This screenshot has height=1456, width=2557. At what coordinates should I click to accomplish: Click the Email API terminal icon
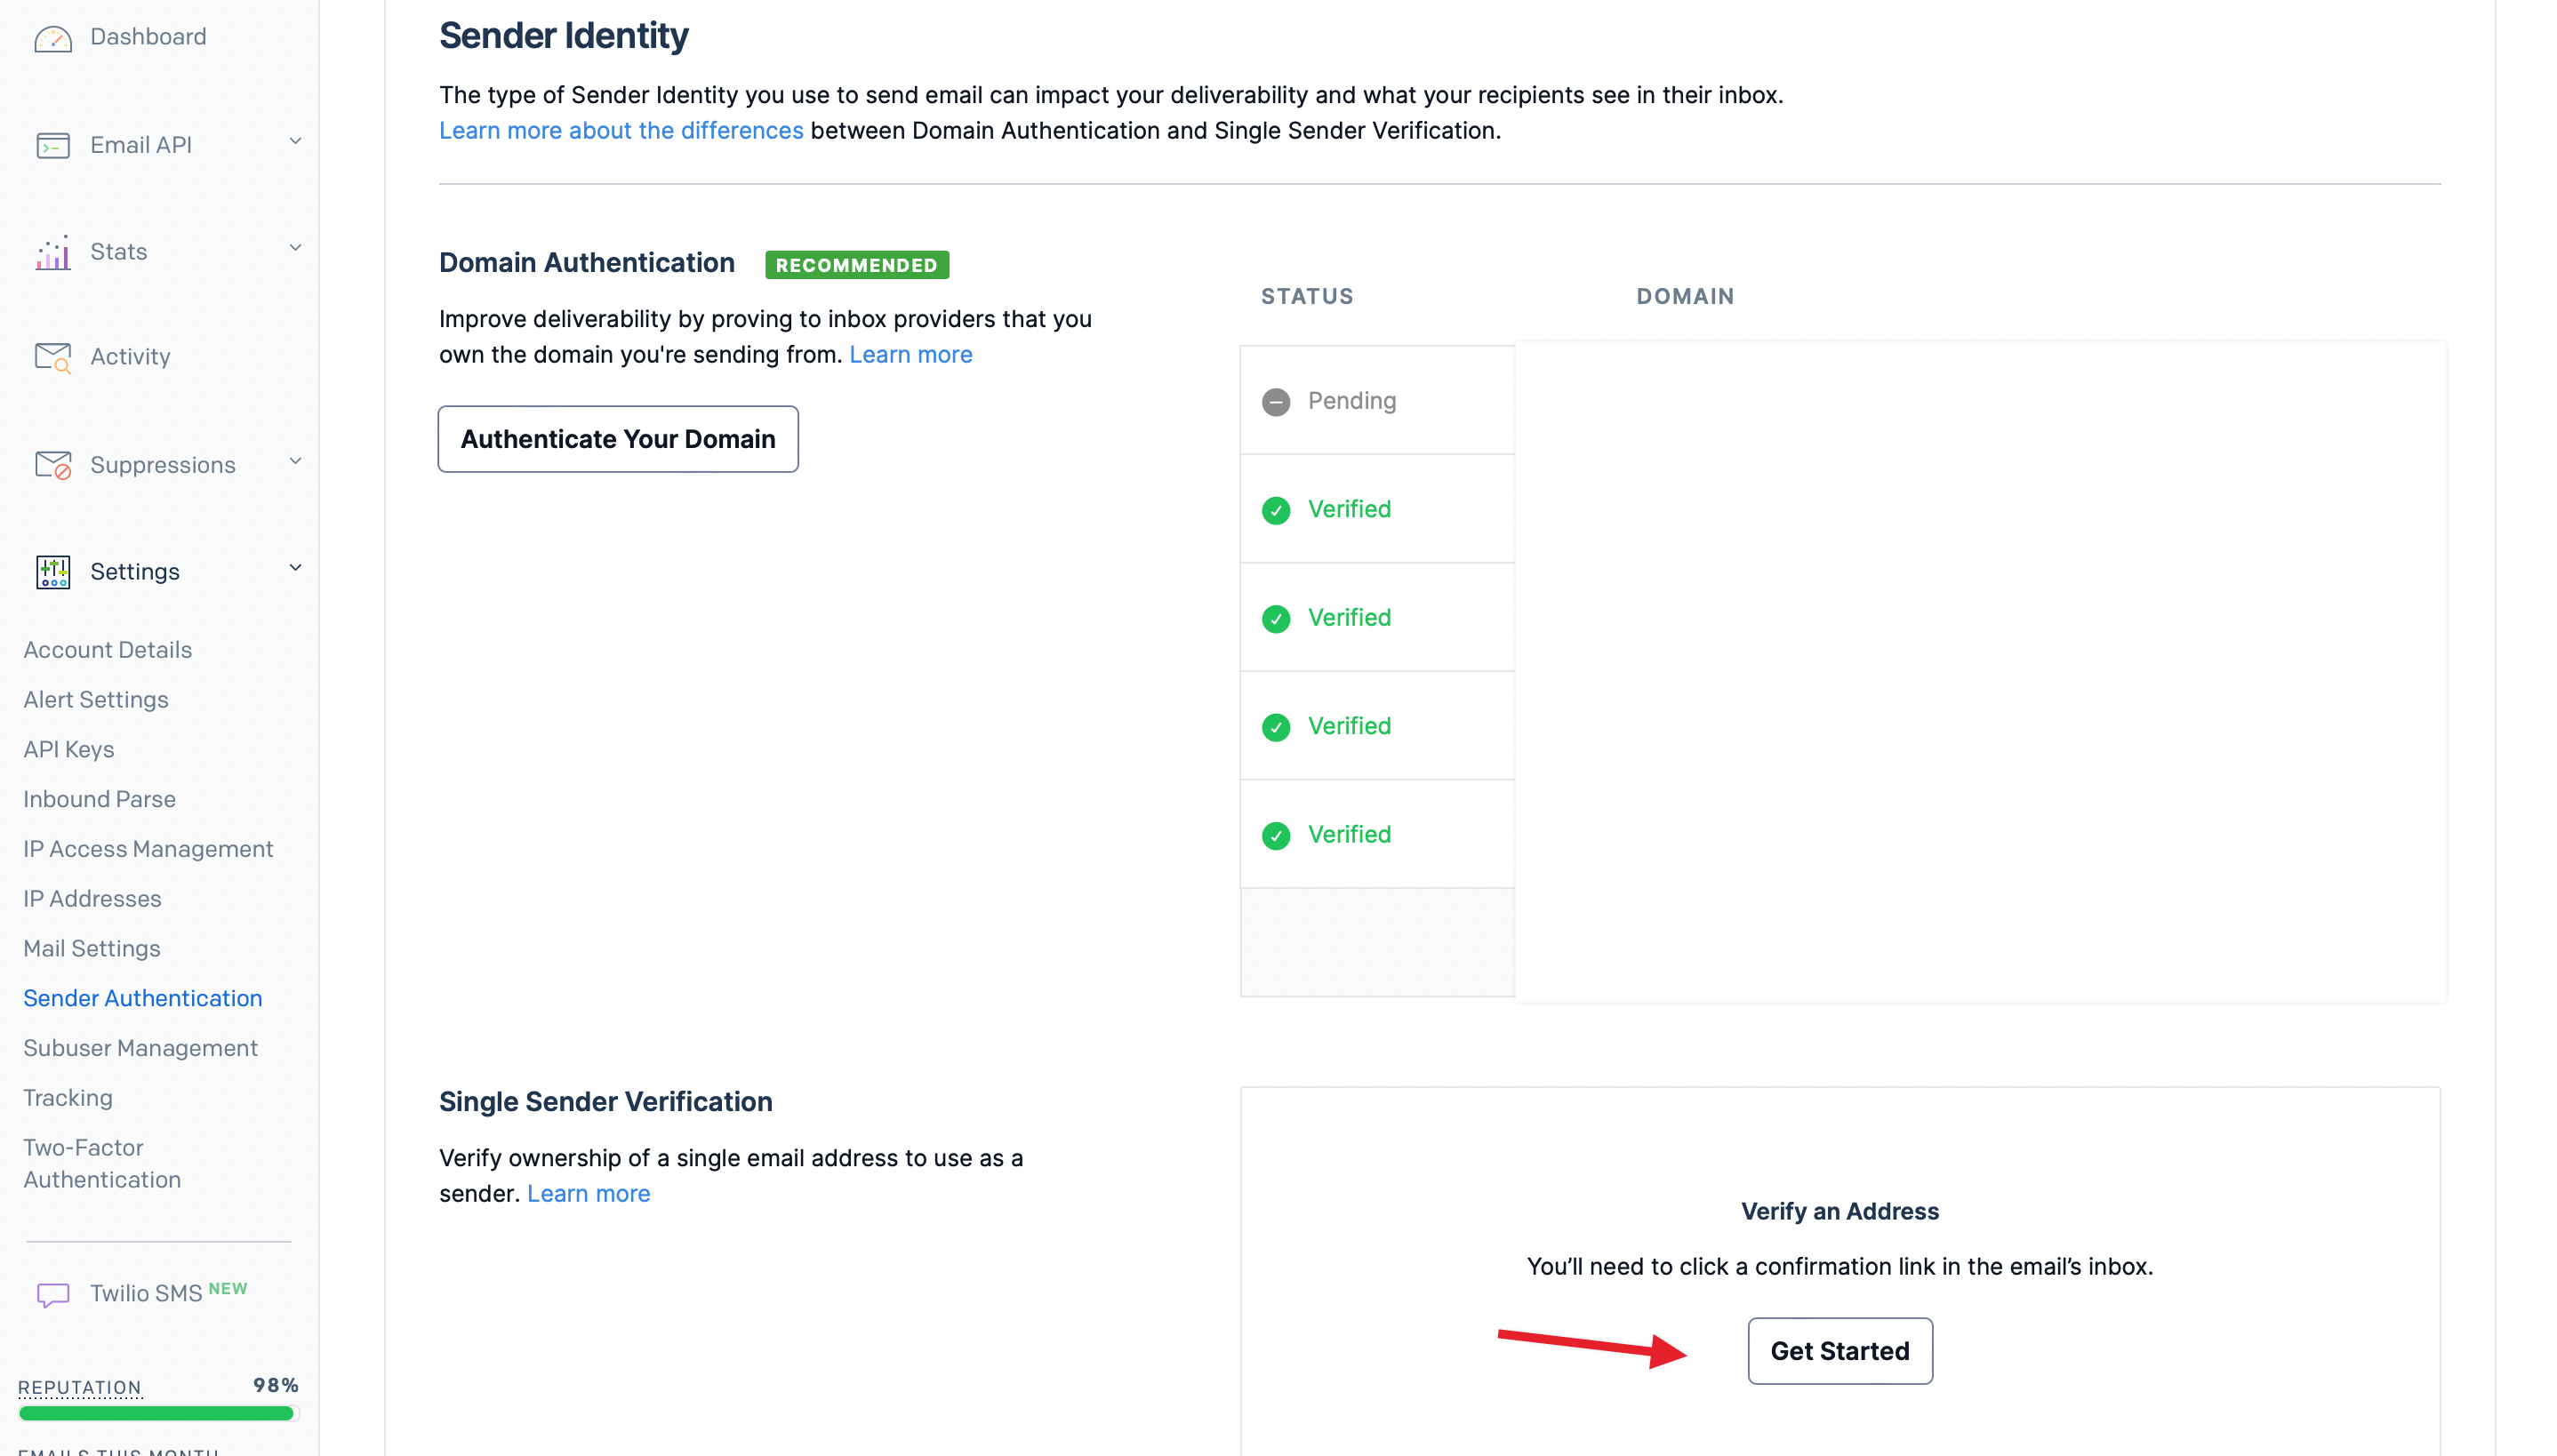click(53, 145)
